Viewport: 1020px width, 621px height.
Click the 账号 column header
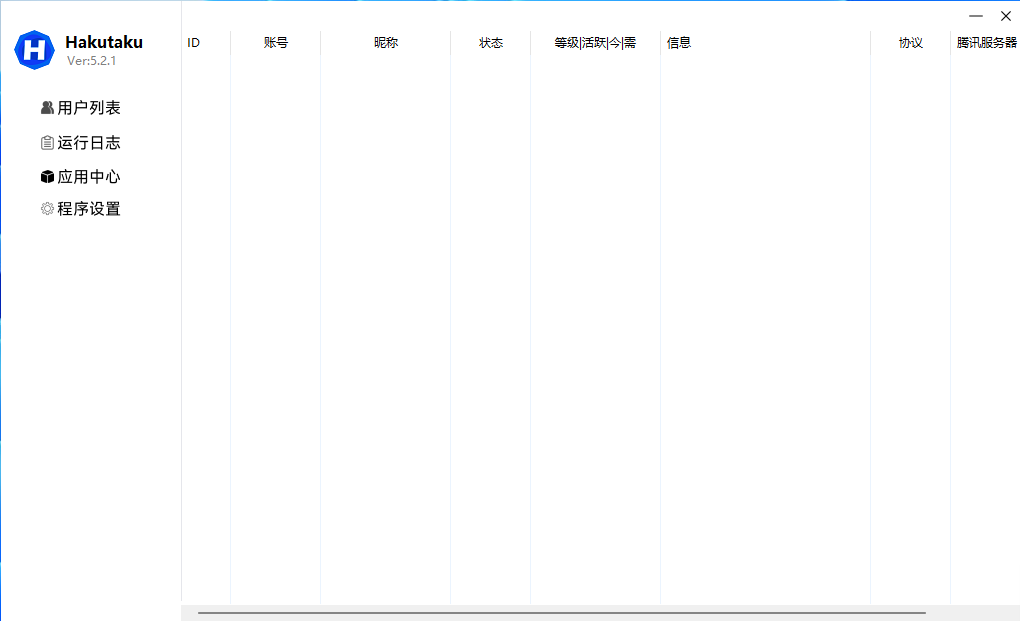pyautogui.click(x=276, y=43)
